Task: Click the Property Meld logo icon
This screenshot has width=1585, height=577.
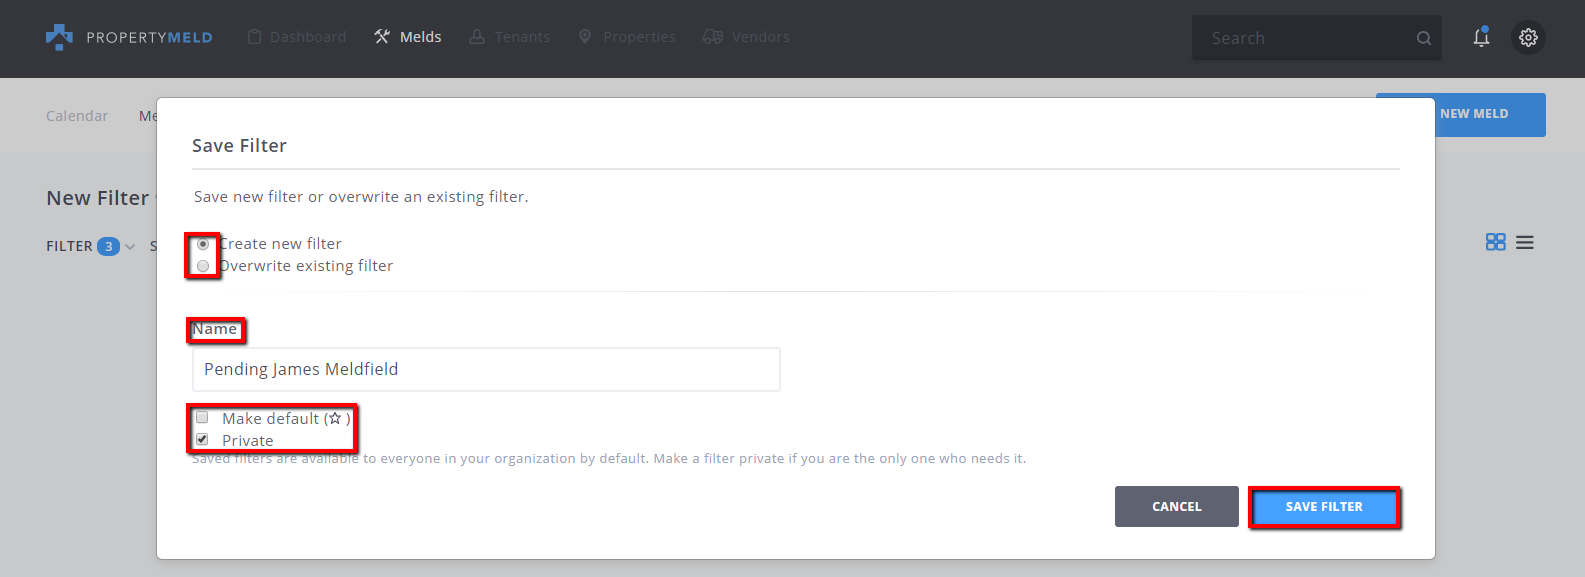Action: point(60,37)
